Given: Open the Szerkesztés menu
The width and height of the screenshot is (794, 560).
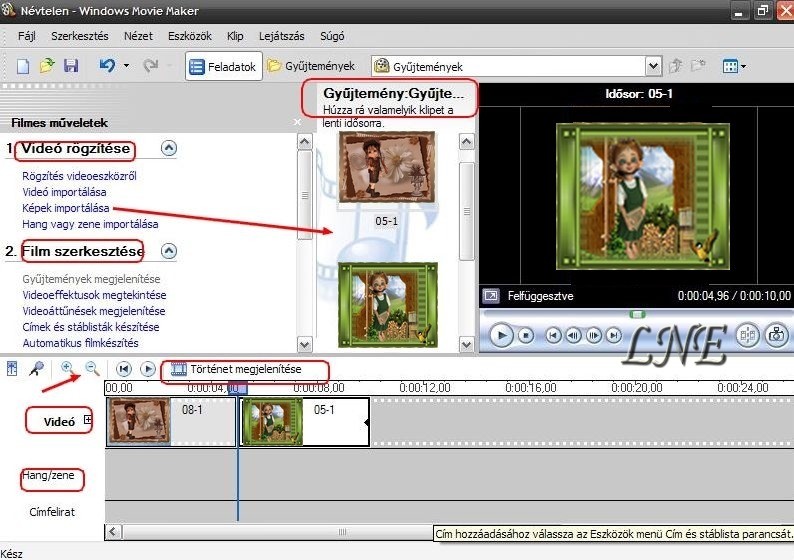Looking at the screenshot, I should click(80, 36).
